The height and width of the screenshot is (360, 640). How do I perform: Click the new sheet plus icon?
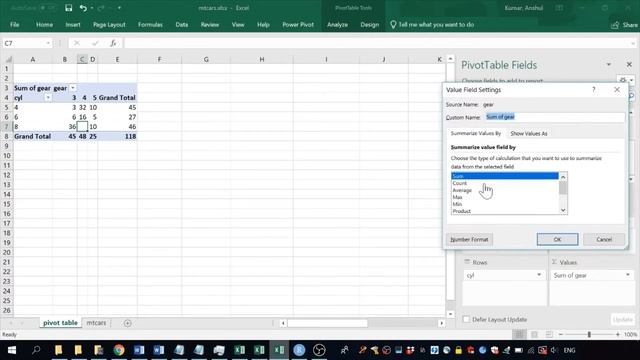click(128, 323)
